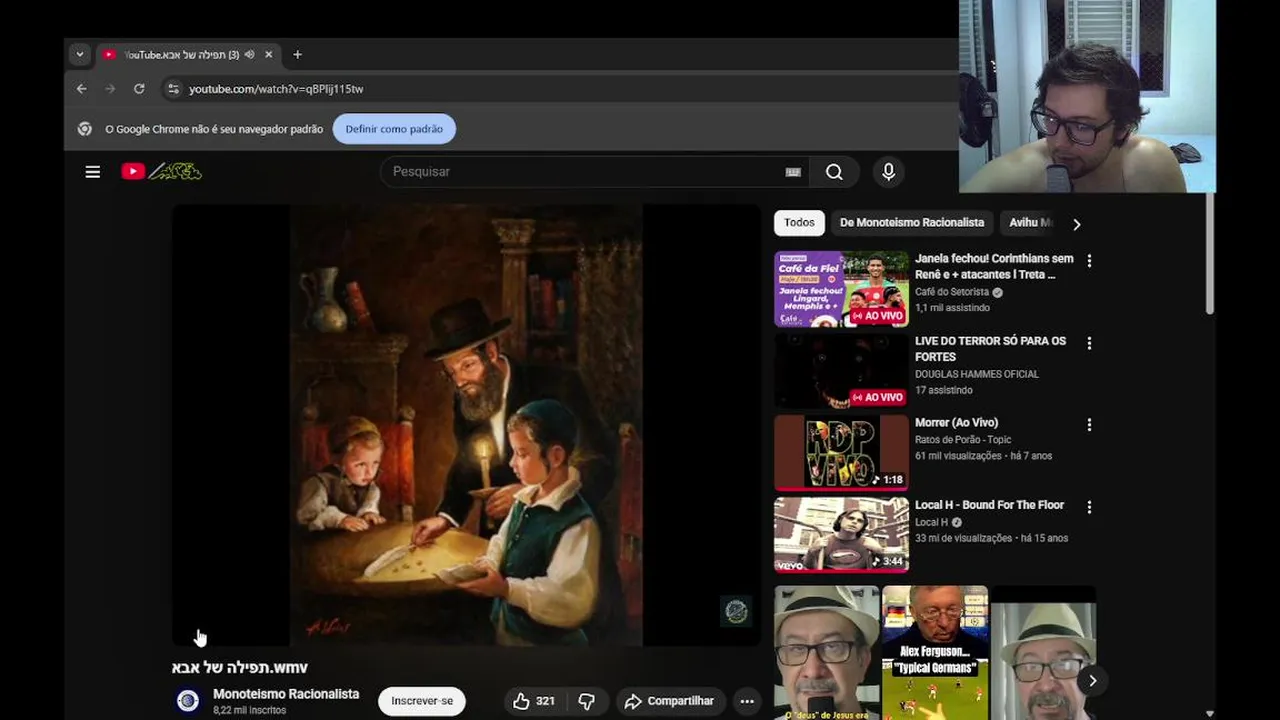Screen dimensions: 1280x720
Task: Click the search magnifier button
Action: tap(834, 172)
